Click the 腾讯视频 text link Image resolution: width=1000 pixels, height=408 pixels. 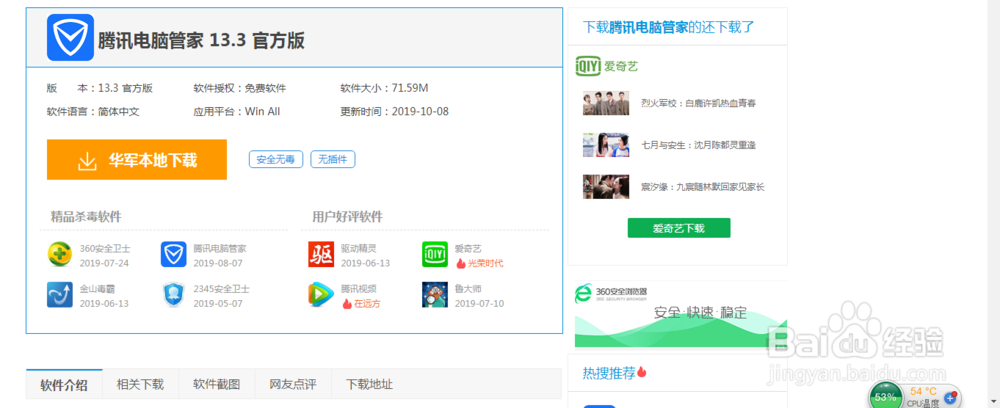point(358,289)
